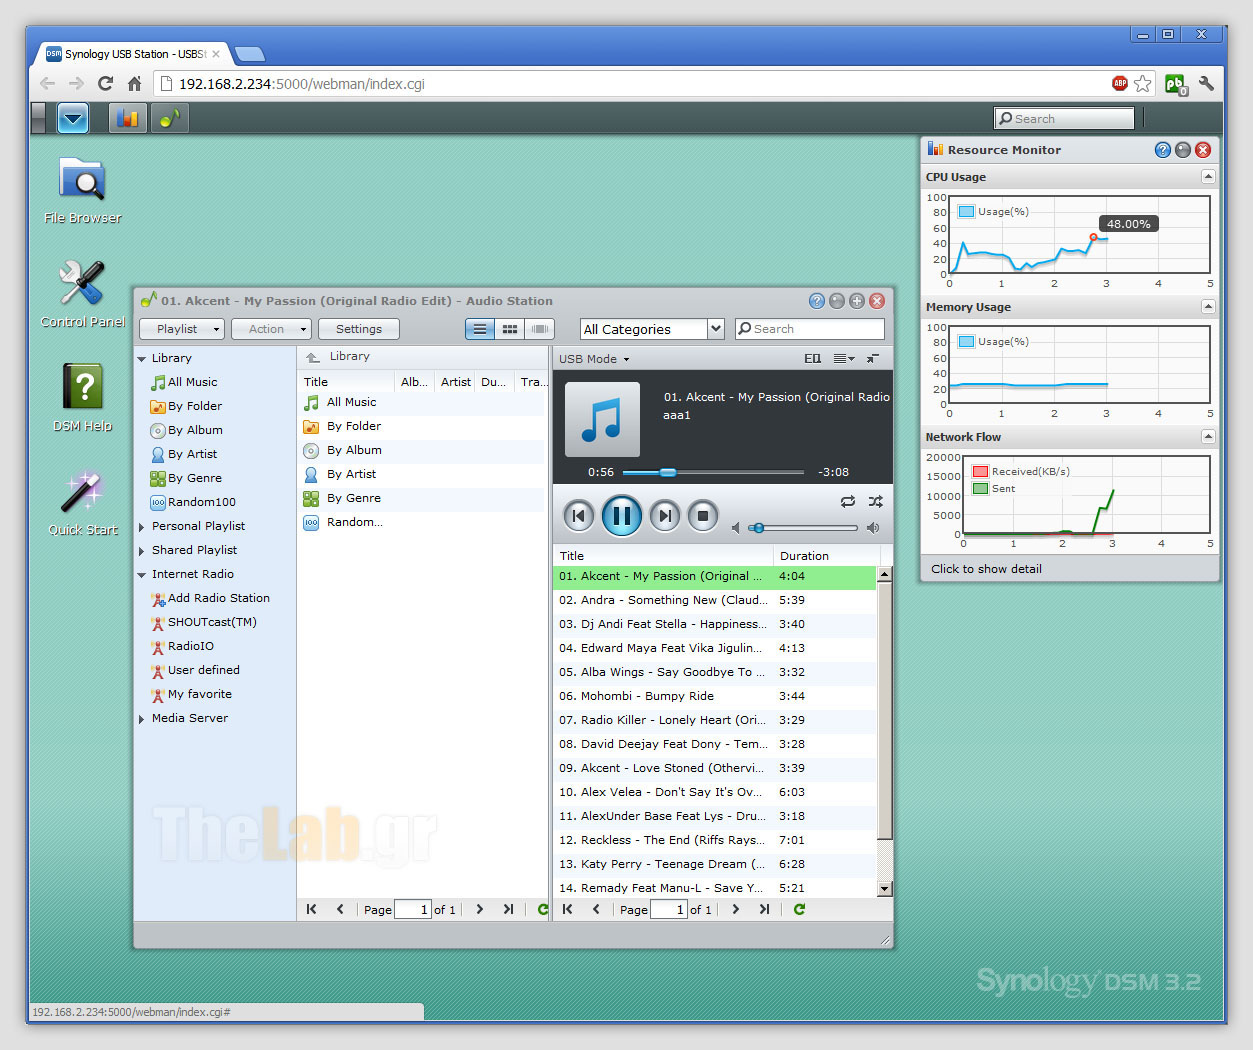Reload the page in Chrome

105,84
